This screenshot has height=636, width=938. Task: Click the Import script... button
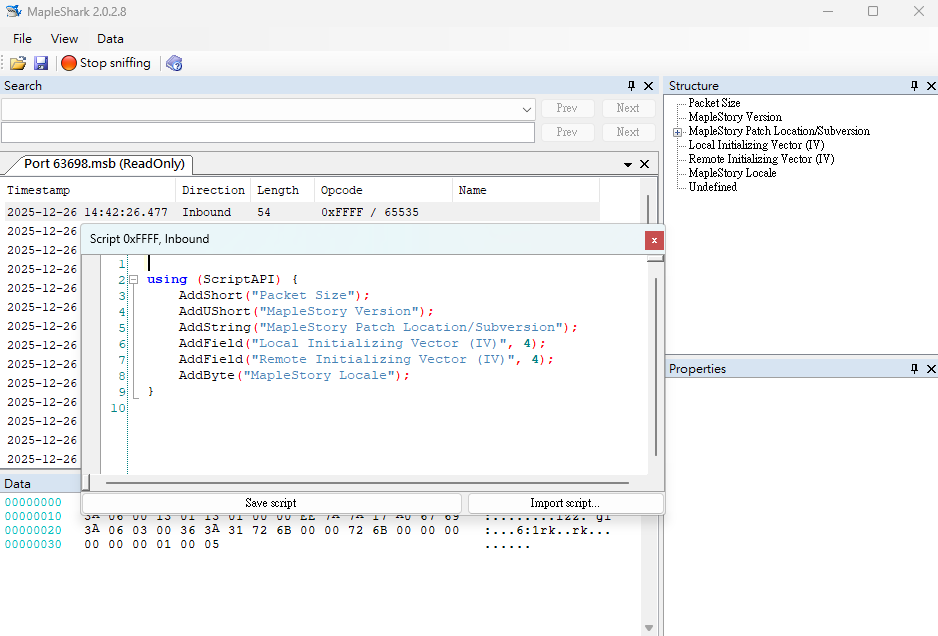coord(565,503)
